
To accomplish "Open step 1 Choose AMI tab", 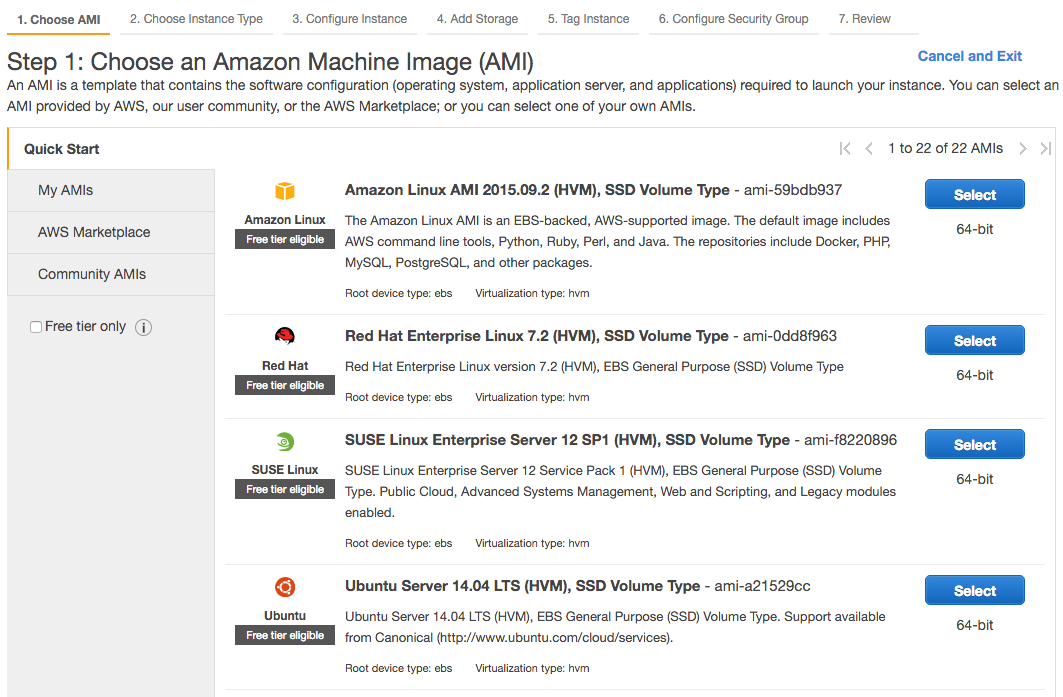I will click(59, 20).
